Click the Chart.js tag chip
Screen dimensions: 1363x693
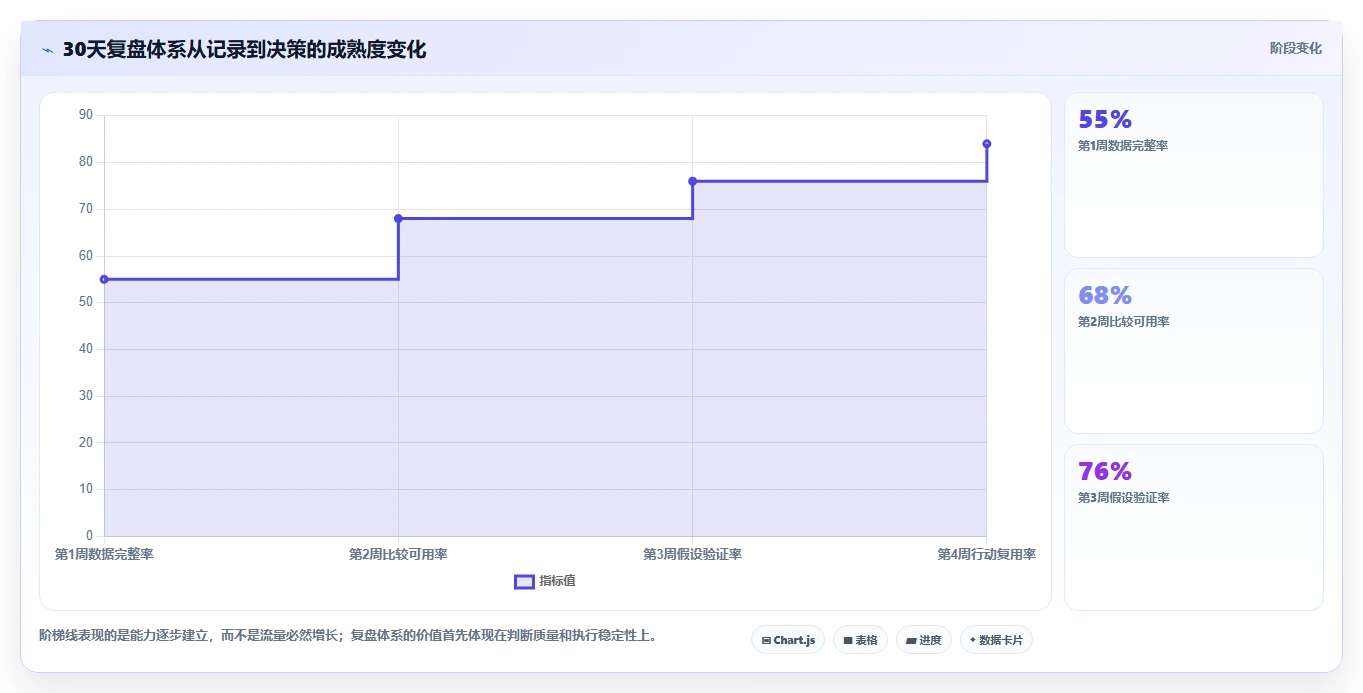pyautogui.click(x=788, y=640)
